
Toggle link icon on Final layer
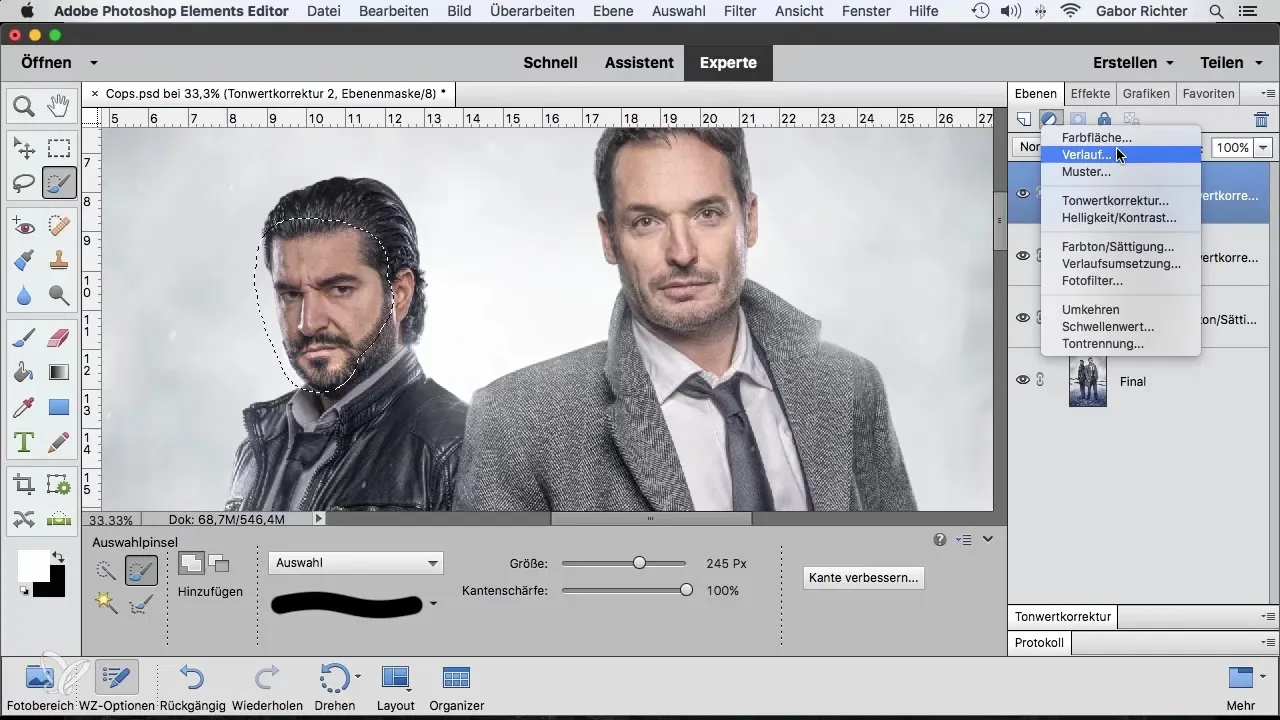(1041, 380)
